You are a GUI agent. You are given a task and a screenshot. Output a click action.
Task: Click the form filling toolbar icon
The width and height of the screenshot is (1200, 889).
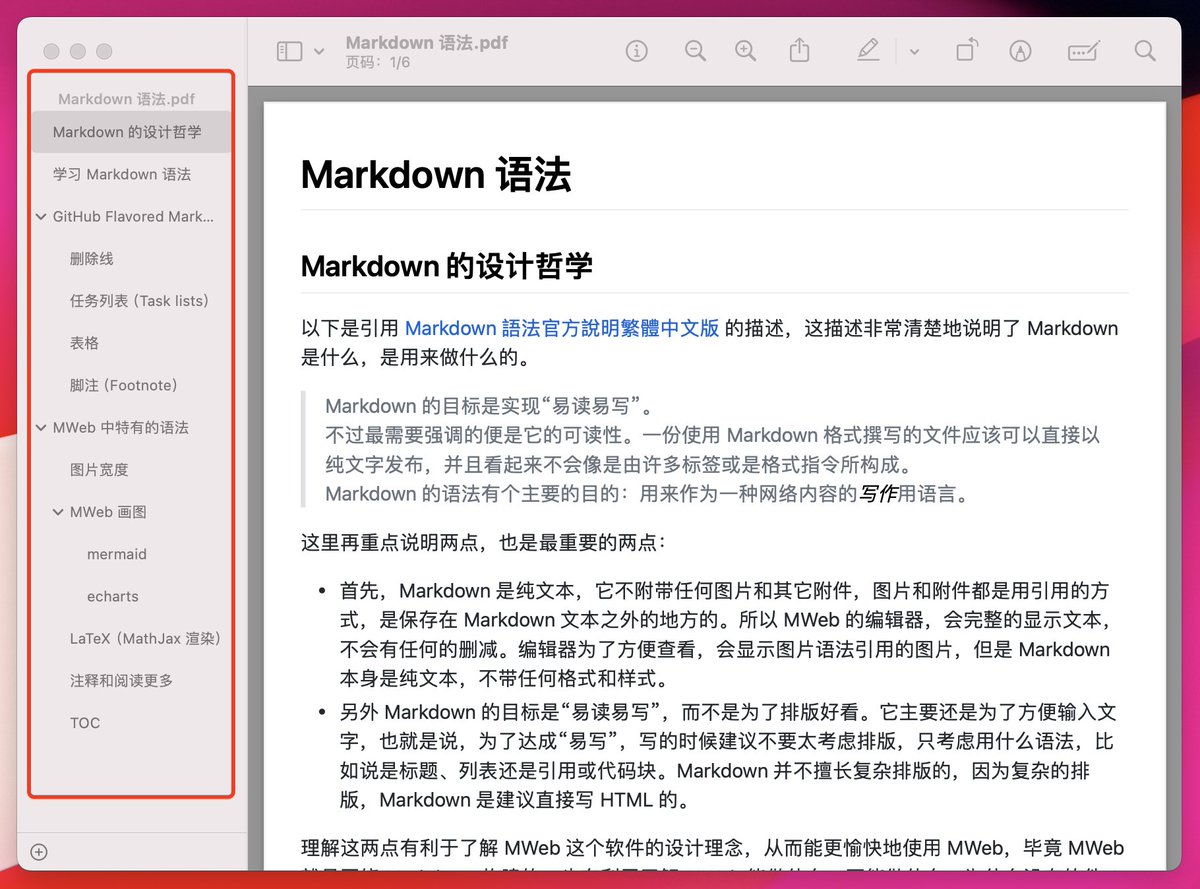tap(1083, 51)
